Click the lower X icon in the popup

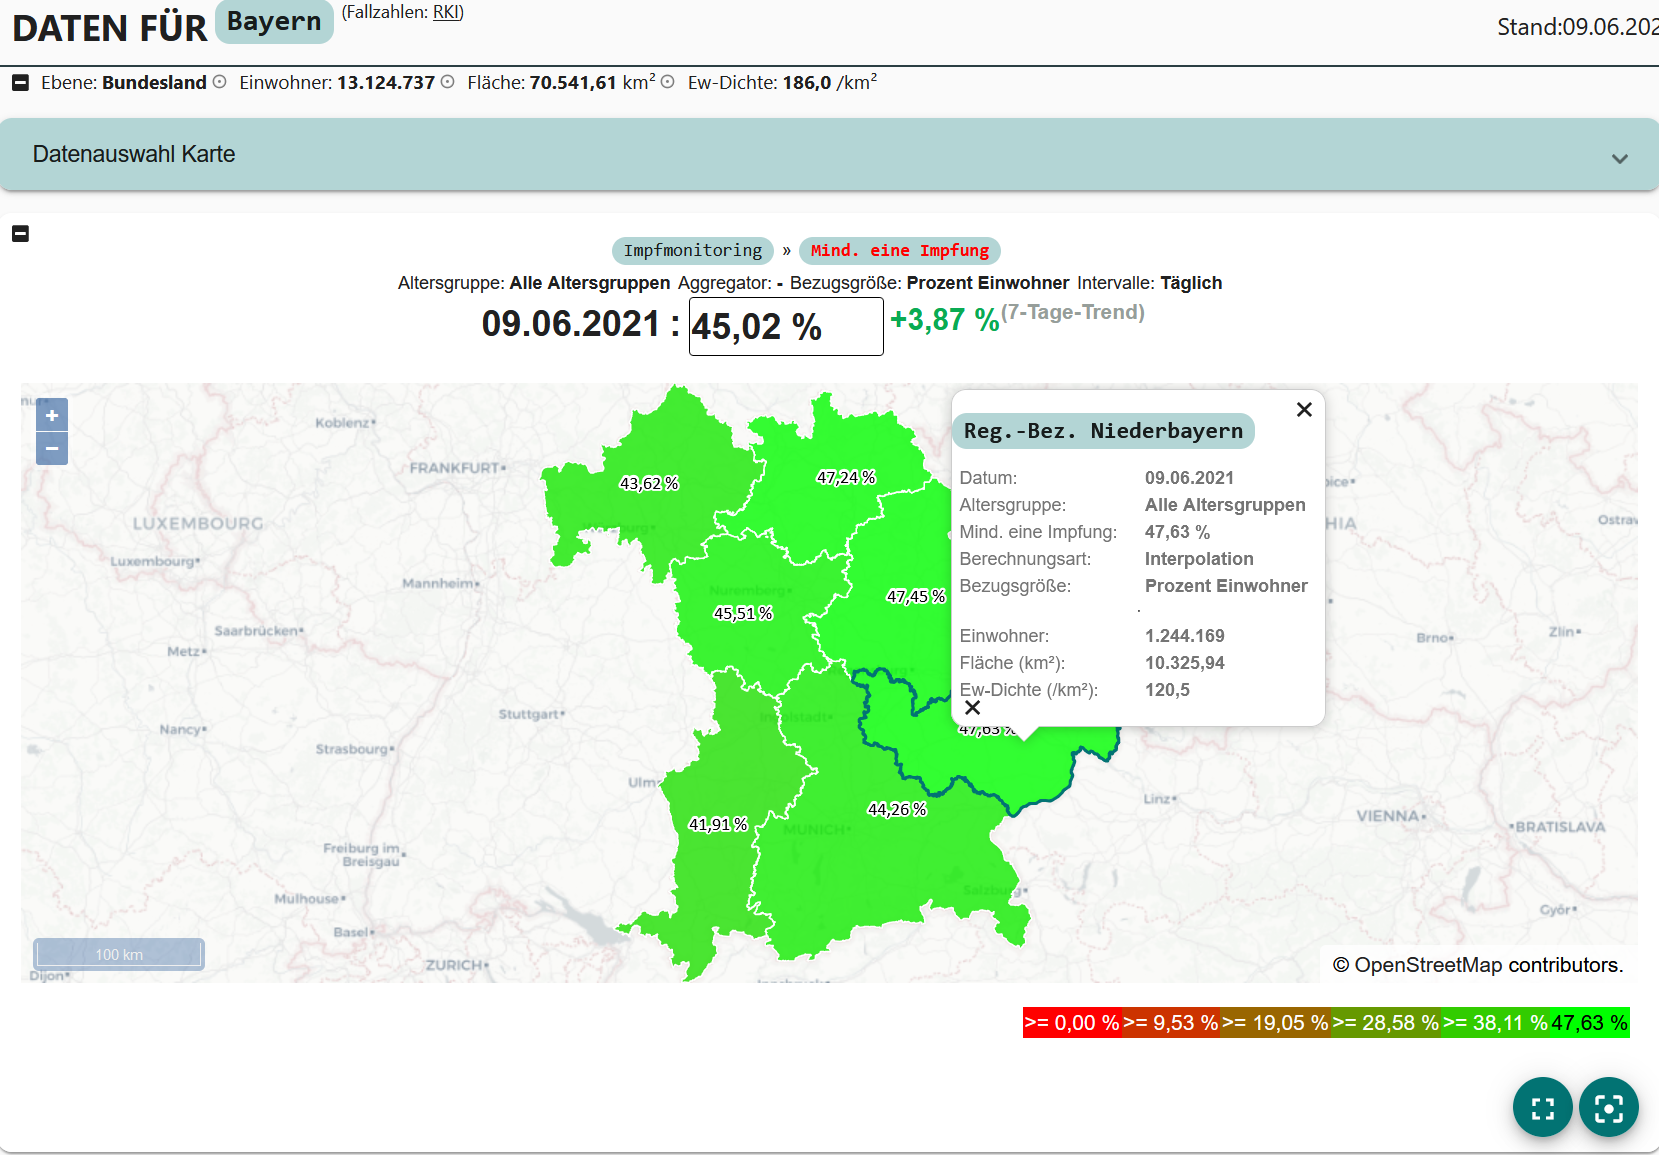click(972, 708)
